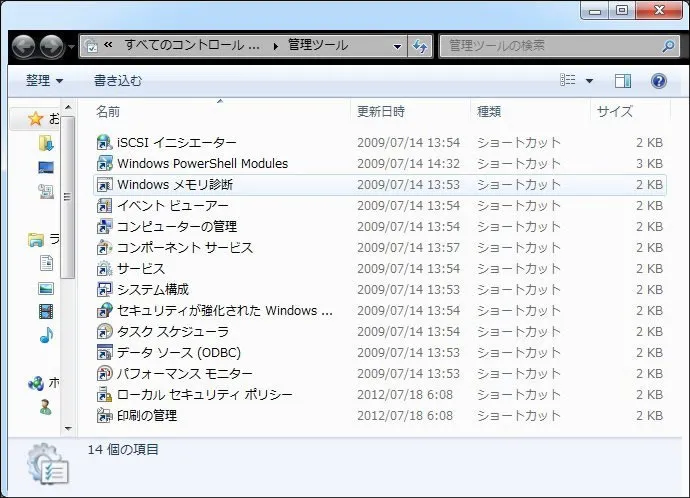Select the Favorites star in navigation pane

(35, 118)
